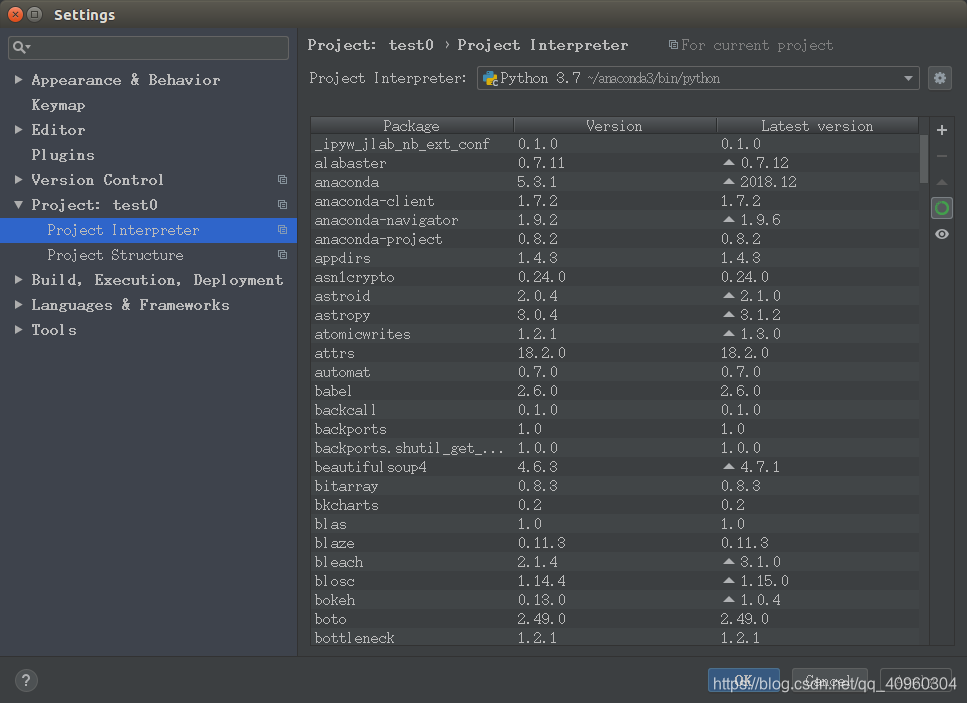Expand the Tools section
Viewport: 967px width, 703px height.
(19, 330)
